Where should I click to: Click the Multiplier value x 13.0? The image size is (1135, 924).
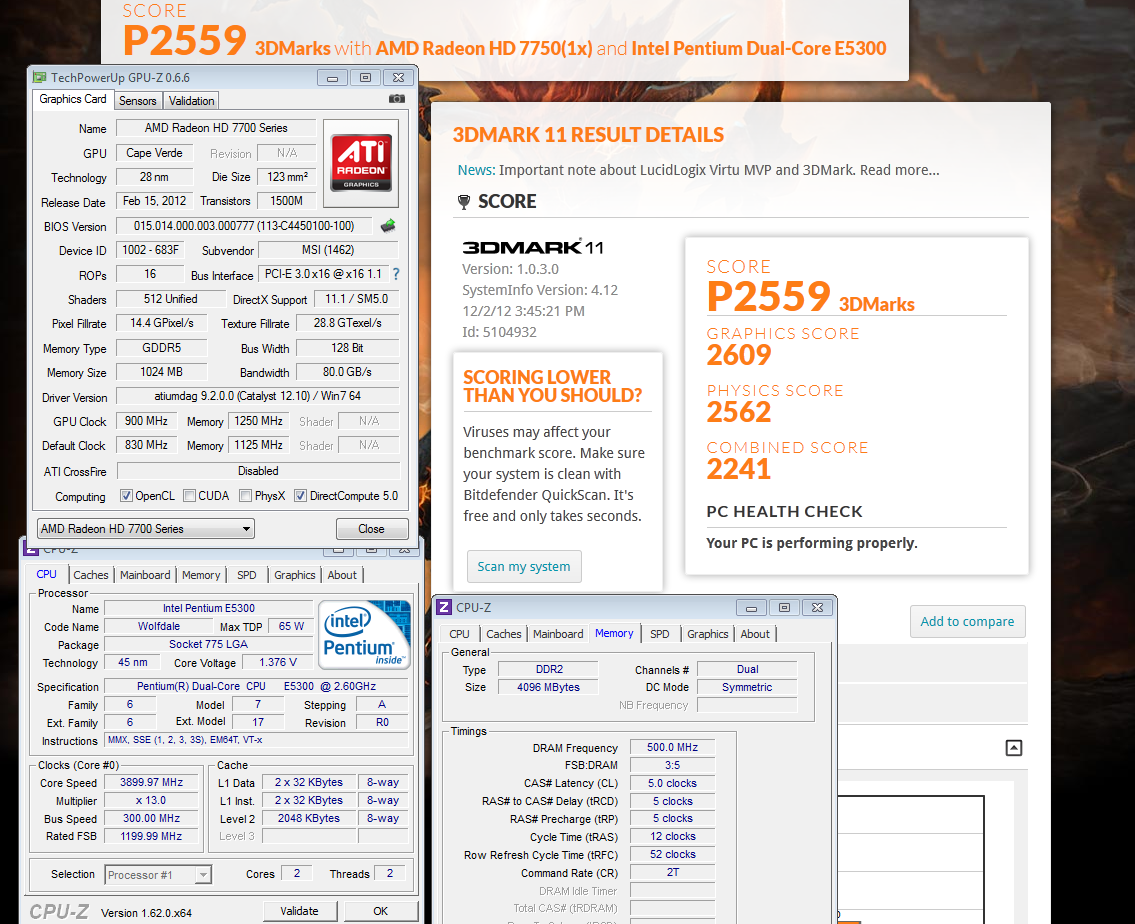pyautogui.click(x=151, y=800)
